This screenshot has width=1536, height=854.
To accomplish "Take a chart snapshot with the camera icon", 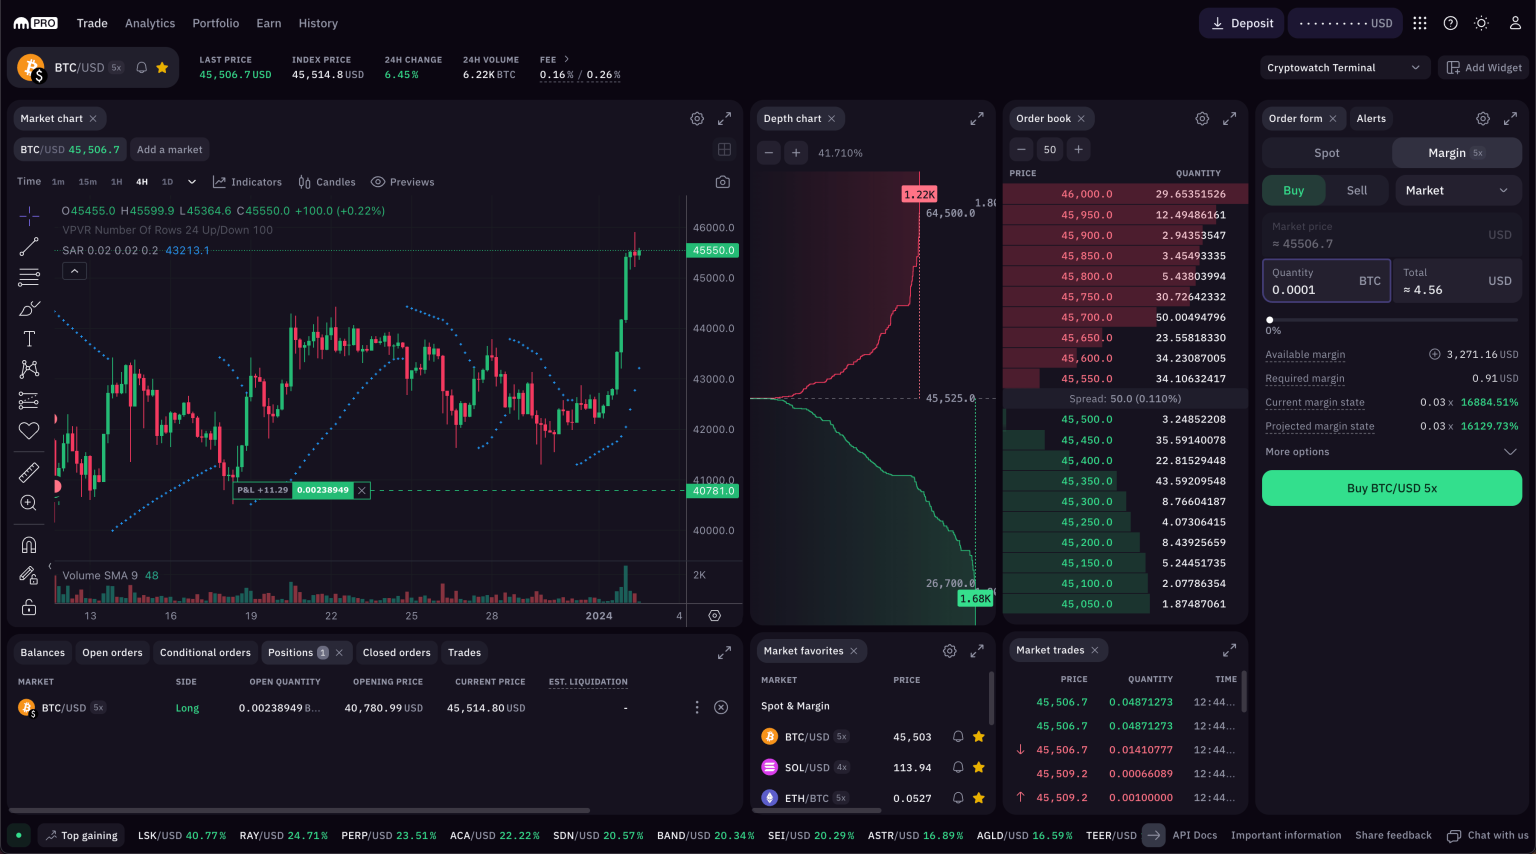I will (x=723, y=181).
